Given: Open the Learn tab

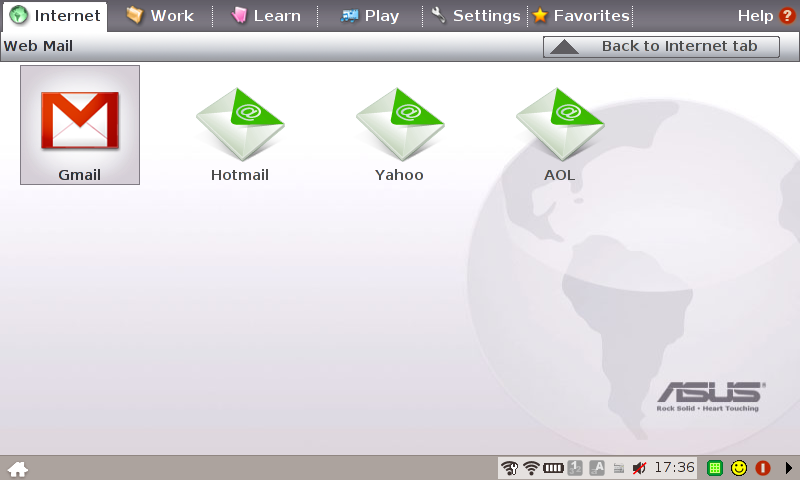Looking at the screenshot, I should [265, 16].
